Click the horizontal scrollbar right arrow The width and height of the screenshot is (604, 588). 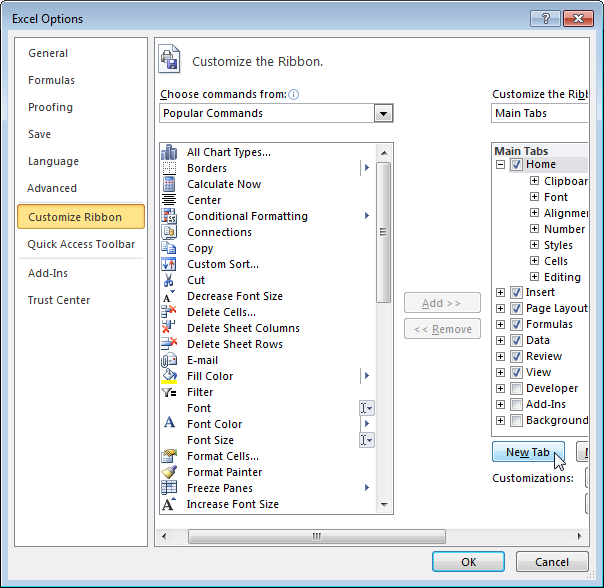pos(579,536)
